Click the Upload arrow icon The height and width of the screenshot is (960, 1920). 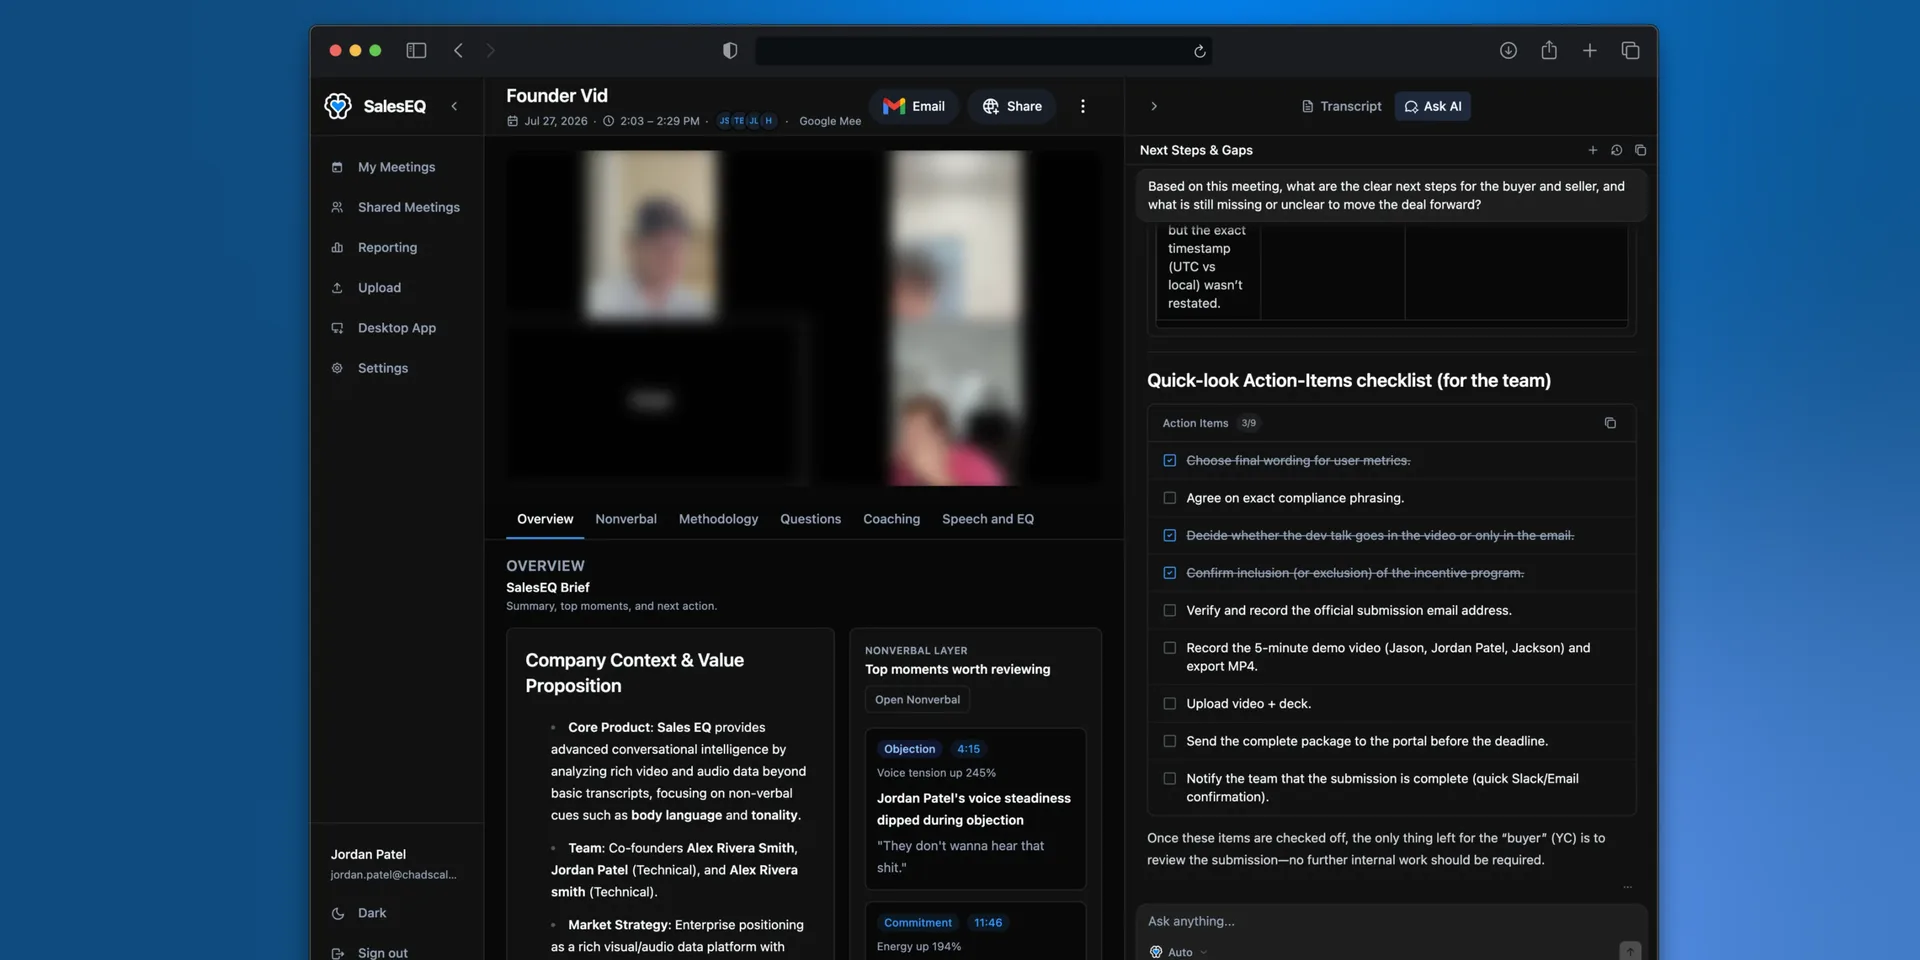tap(337, 287)
